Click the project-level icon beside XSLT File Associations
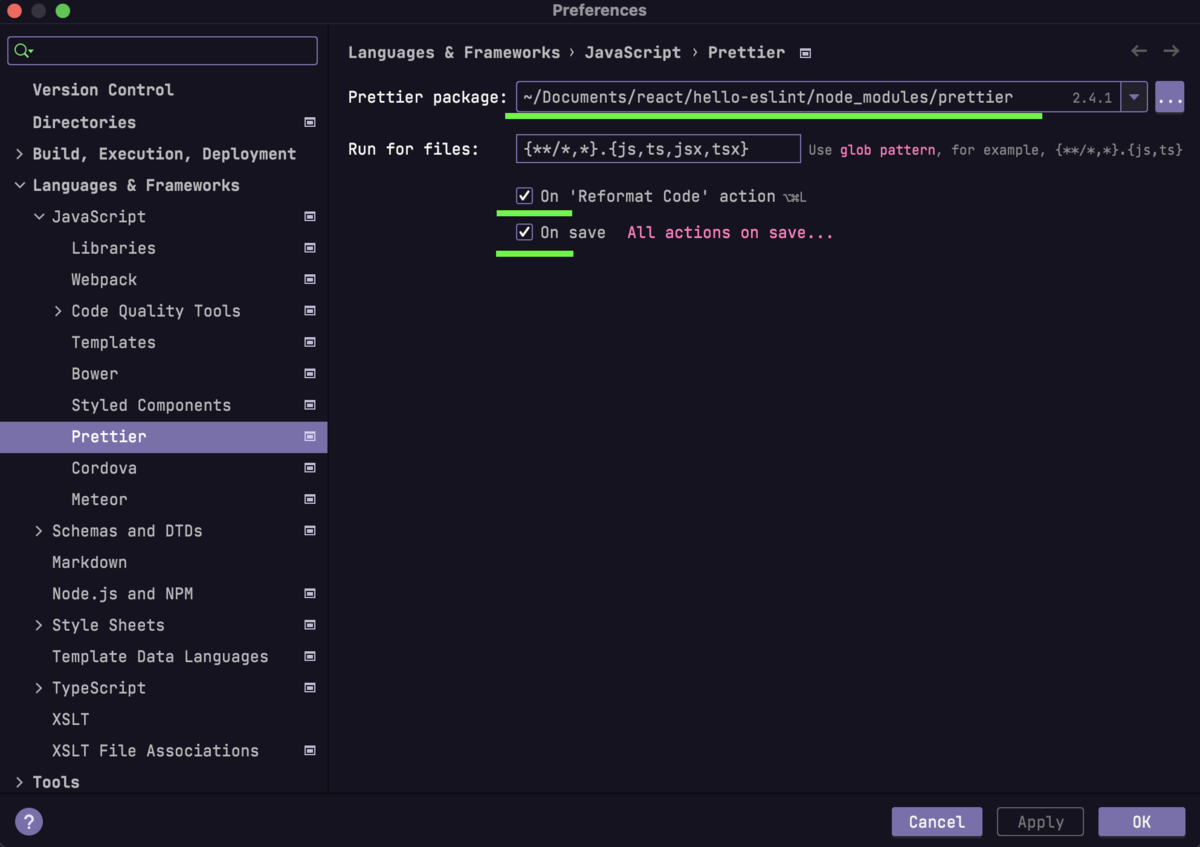 pyautogui.click(x=310, y=751)
